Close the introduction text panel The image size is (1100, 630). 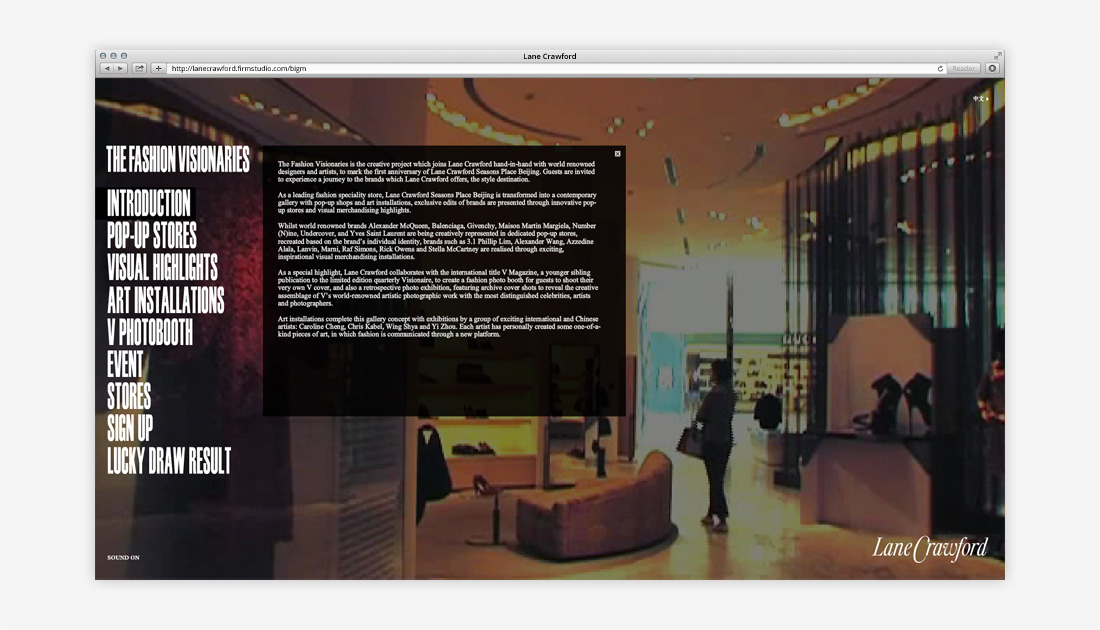[617, 154]
